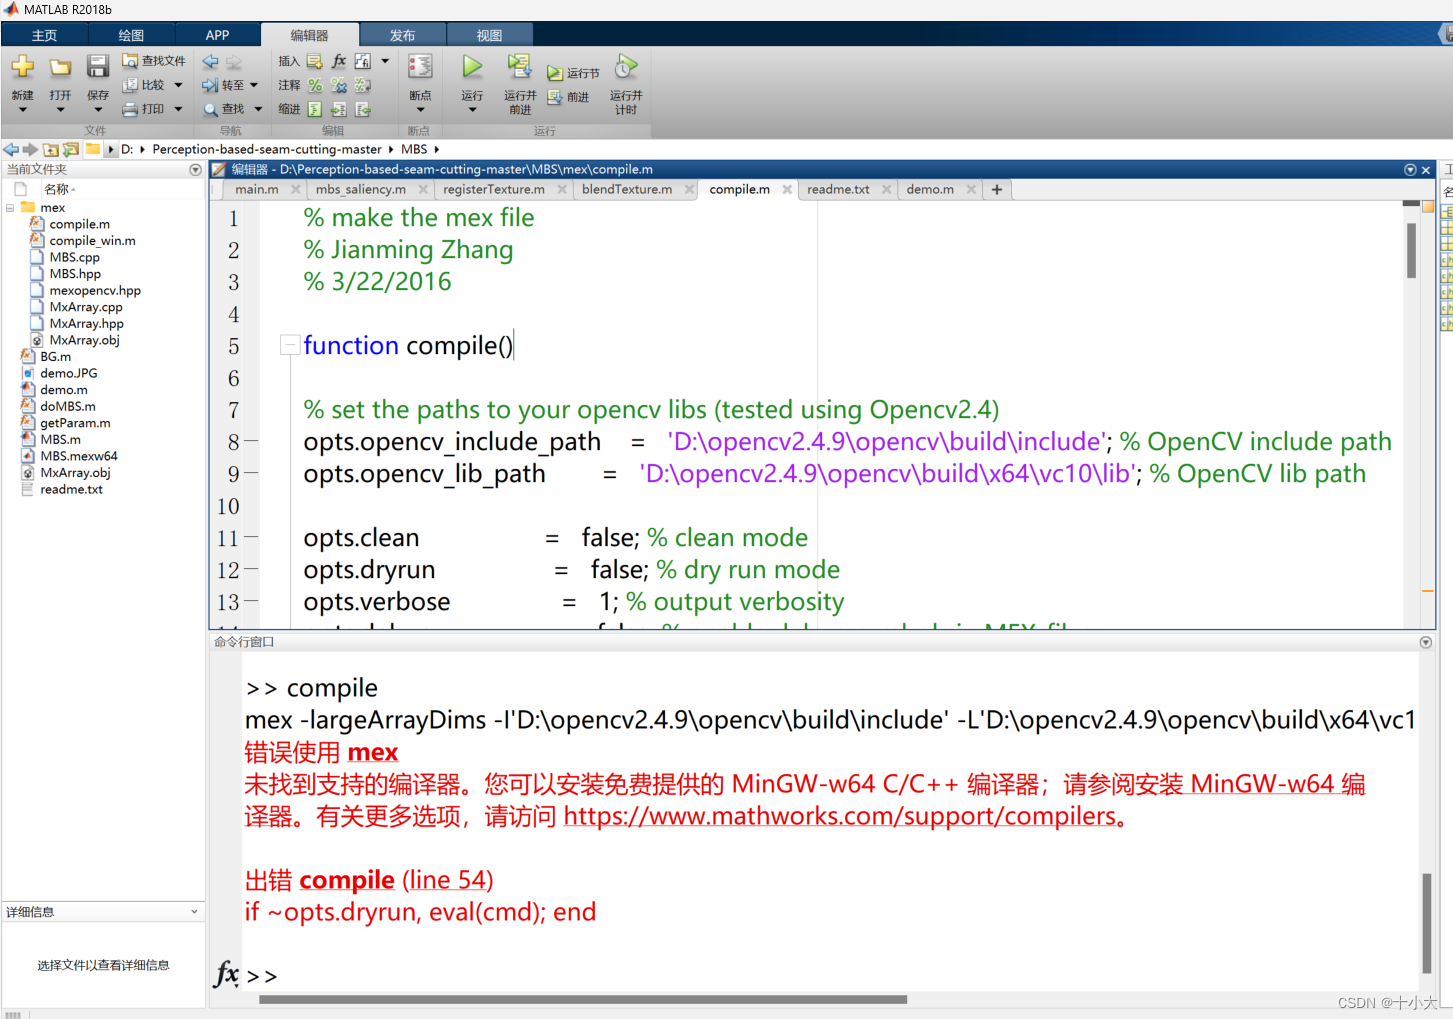Screen dimensions: 1453x1019
Task: Click the editor vertical scrollbar thumb
Action: 1411,250
